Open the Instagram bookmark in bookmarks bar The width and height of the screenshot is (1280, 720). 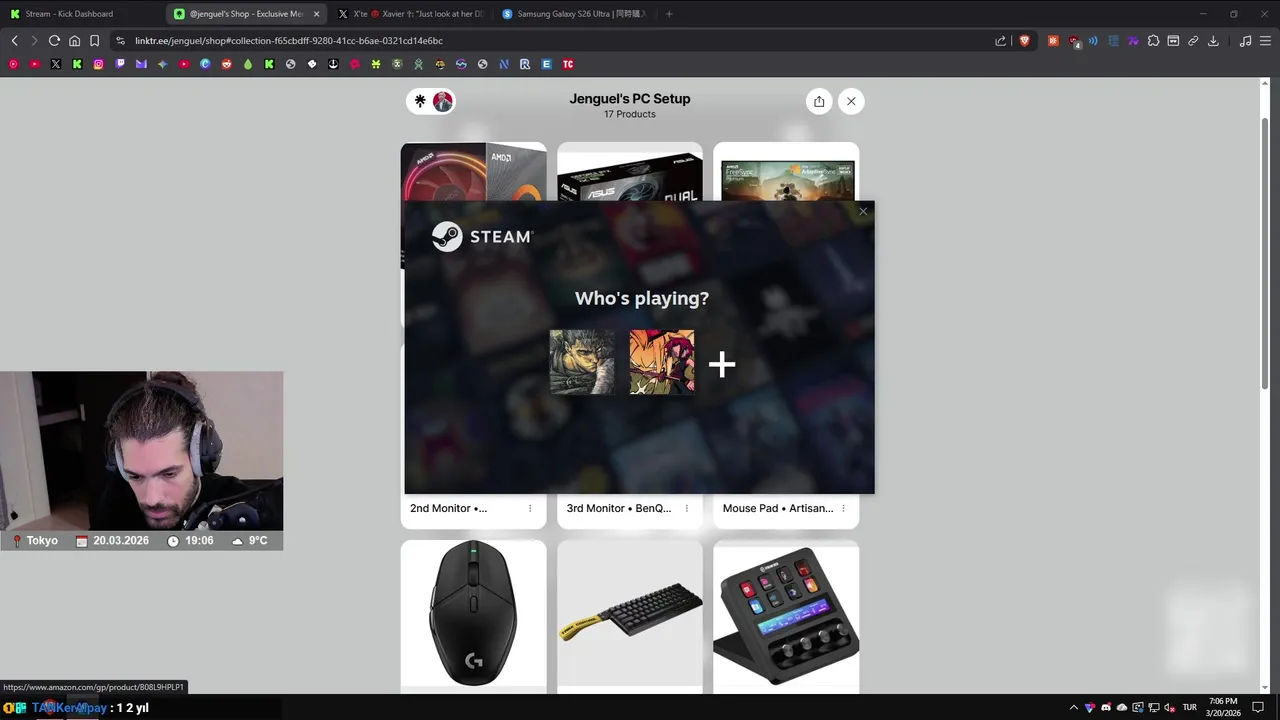click(98, 64)
